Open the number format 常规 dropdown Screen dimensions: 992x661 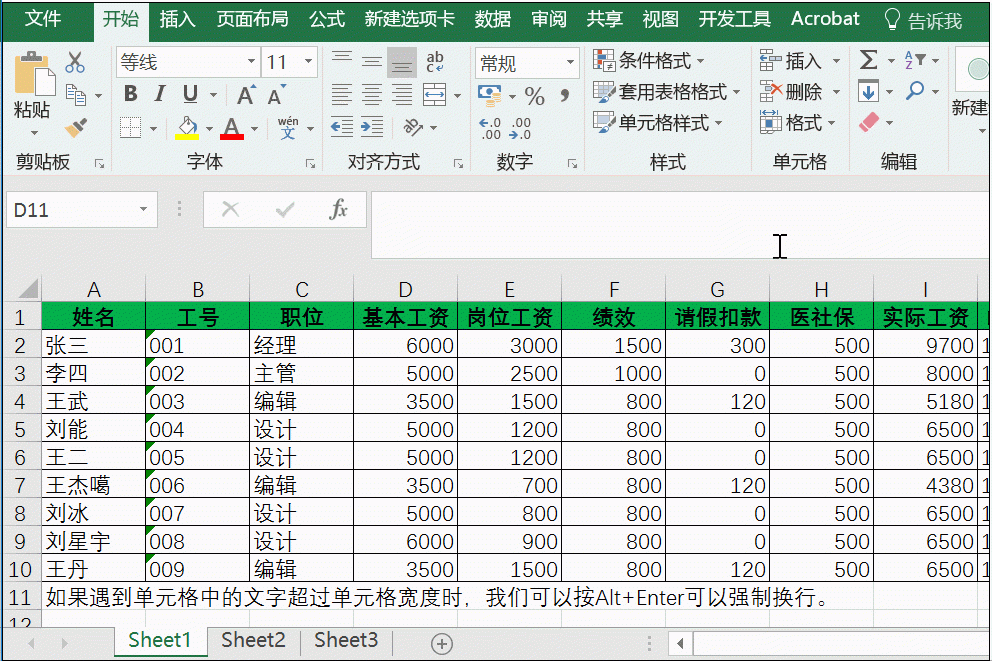[x=570, y=62]
